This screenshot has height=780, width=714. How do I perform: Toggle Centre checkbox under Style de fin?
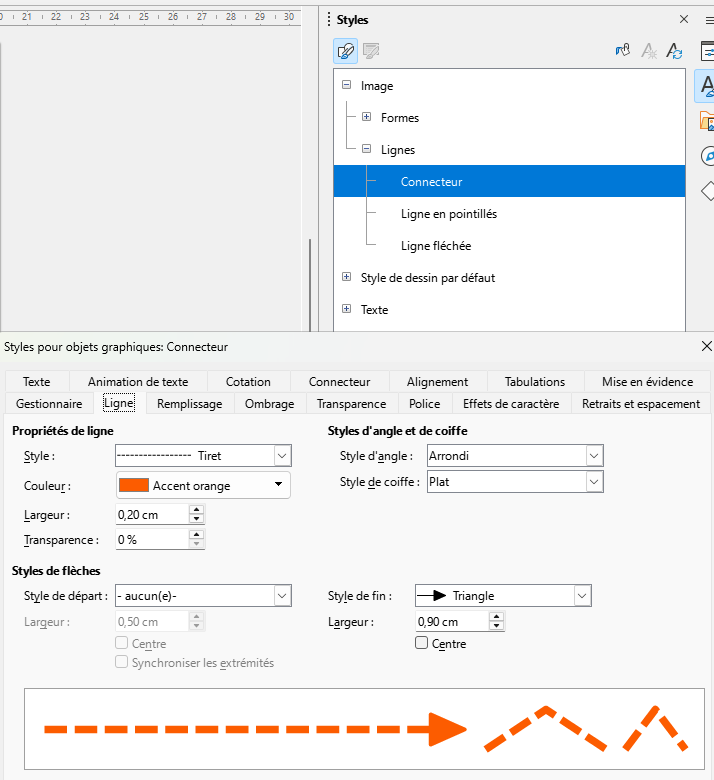421,643
